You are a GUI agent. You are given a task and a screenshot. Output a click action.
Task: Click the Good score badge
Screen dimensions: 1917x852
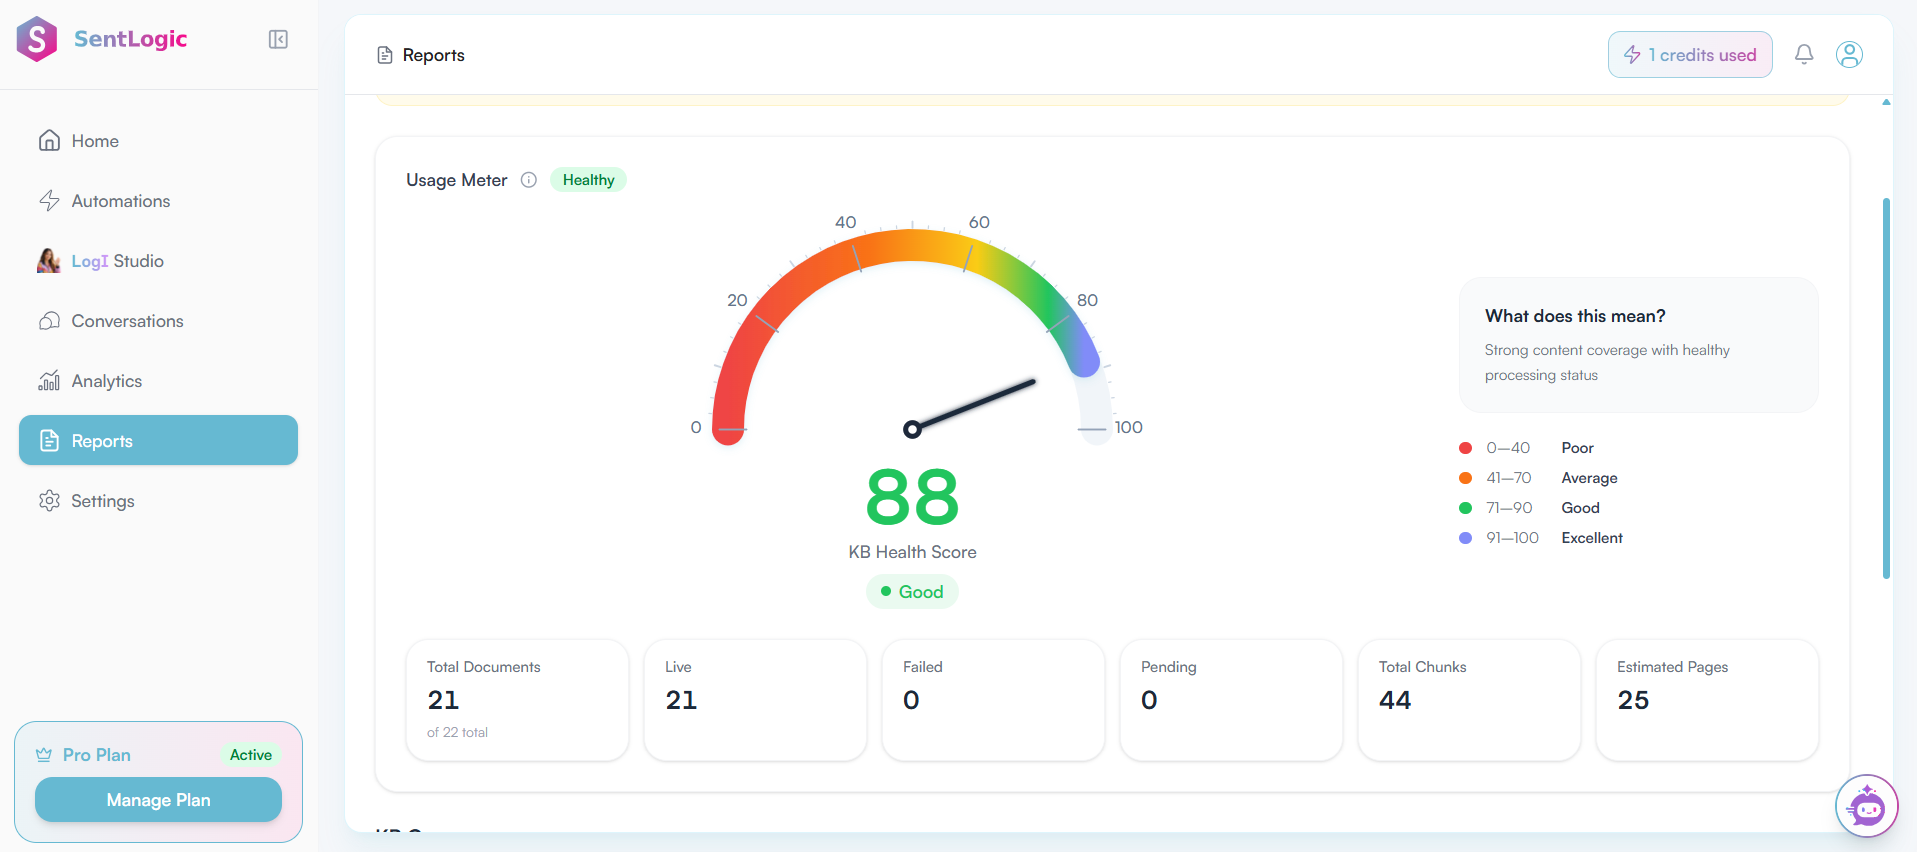click(x=912, y=592)
